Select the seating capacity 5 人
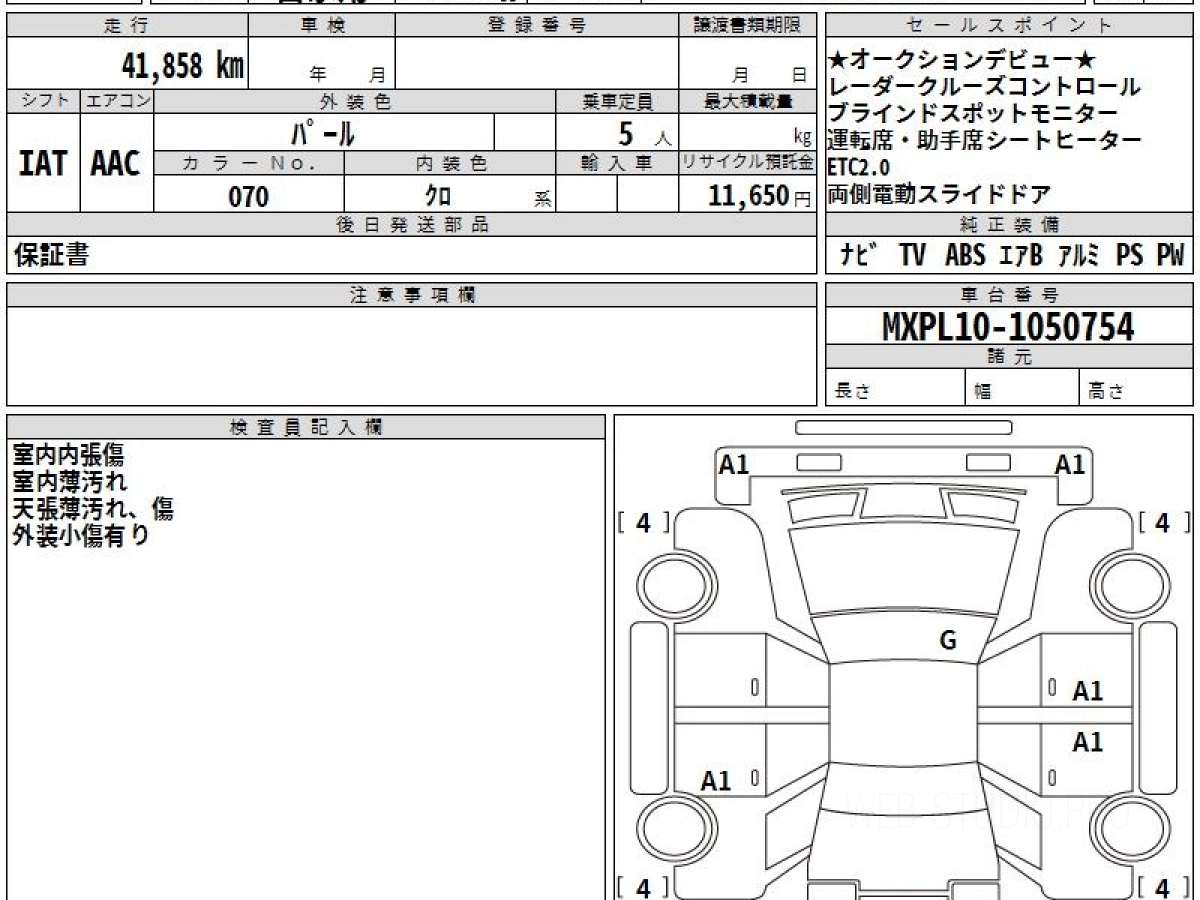Viewport: 1200px width, 900px height. 645,133
